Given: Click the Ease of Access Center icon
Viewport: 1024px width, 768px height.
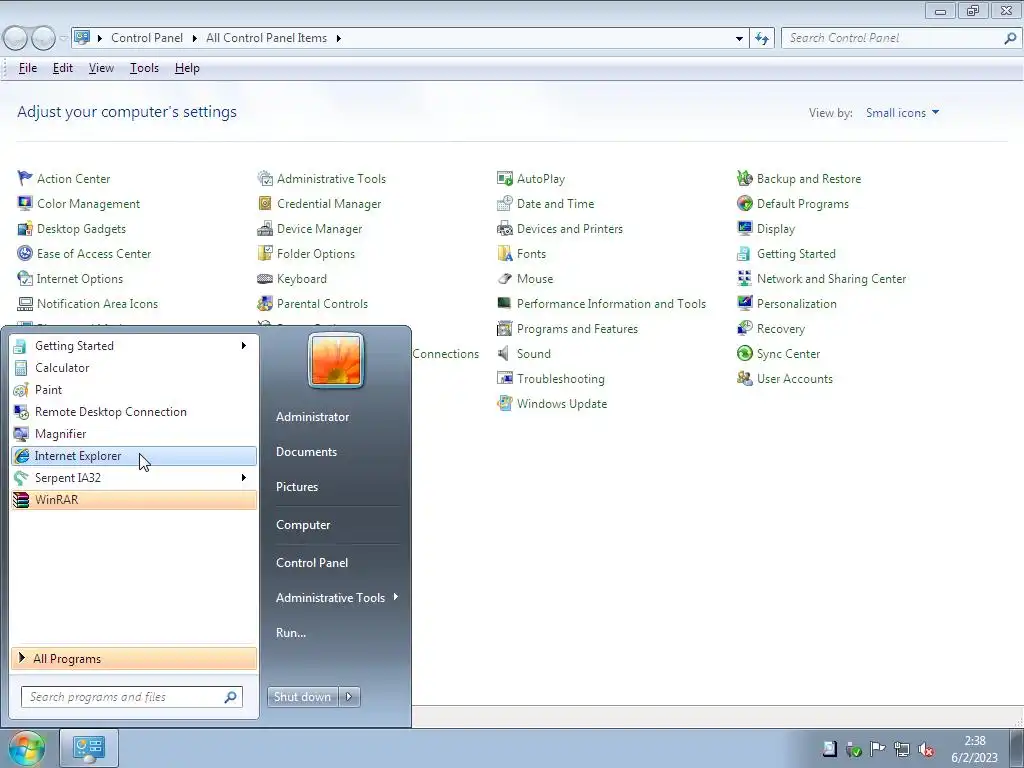Looking at the screenshot, I should pos(25,253).
